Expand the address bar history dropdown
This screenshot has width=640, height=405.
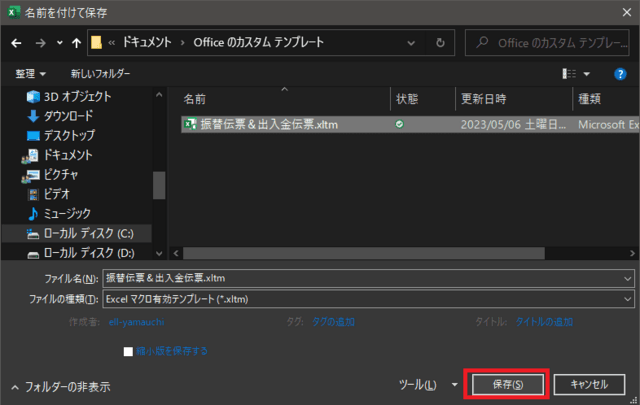(x=413, y=43)
